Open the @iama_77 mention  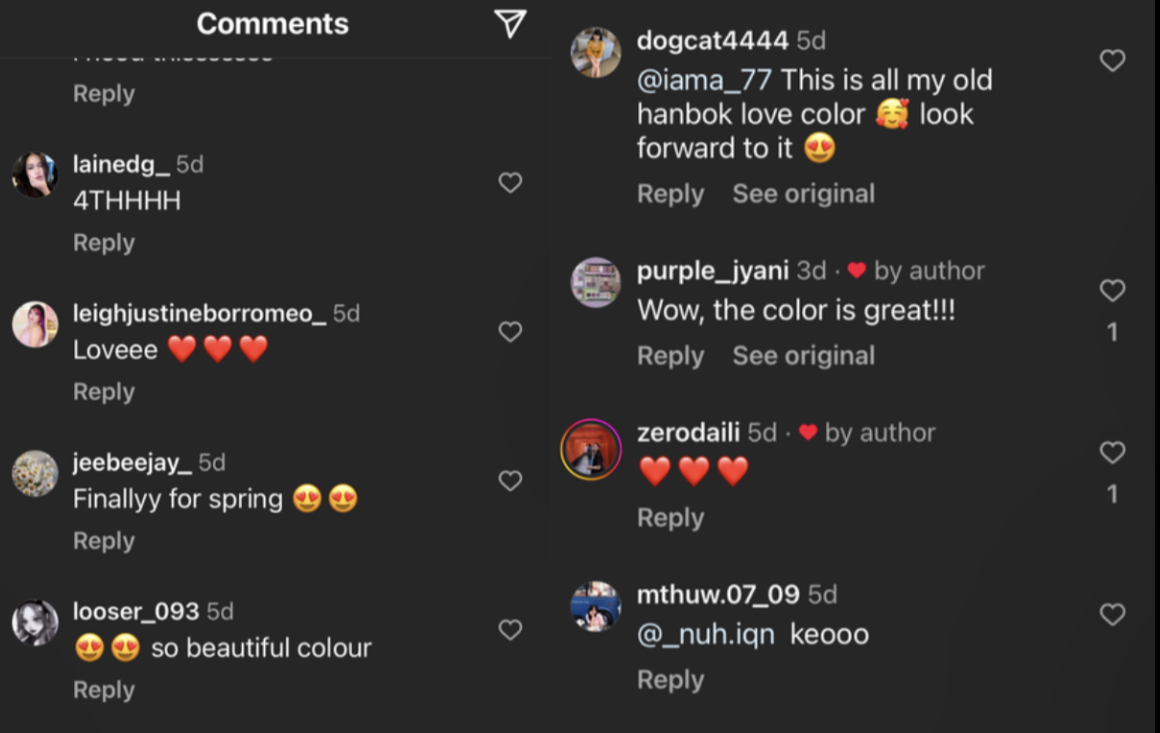click(706, 80)
